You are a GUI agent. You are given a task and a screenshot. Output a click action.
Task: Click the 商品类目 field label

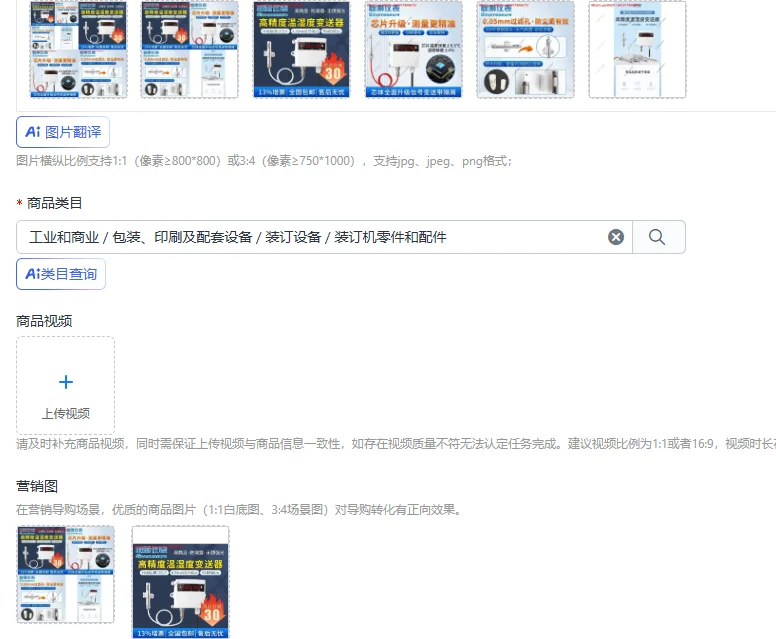coord(54,203)
